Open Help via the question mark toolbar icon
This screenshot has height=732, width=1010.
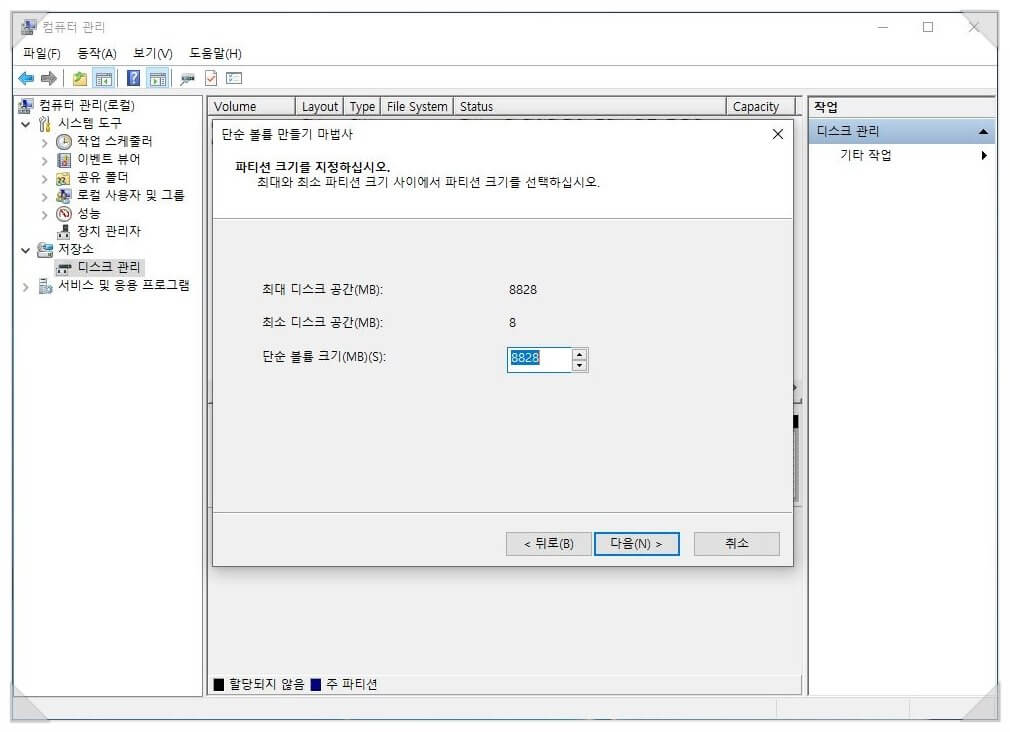click(x=135, y=78)
